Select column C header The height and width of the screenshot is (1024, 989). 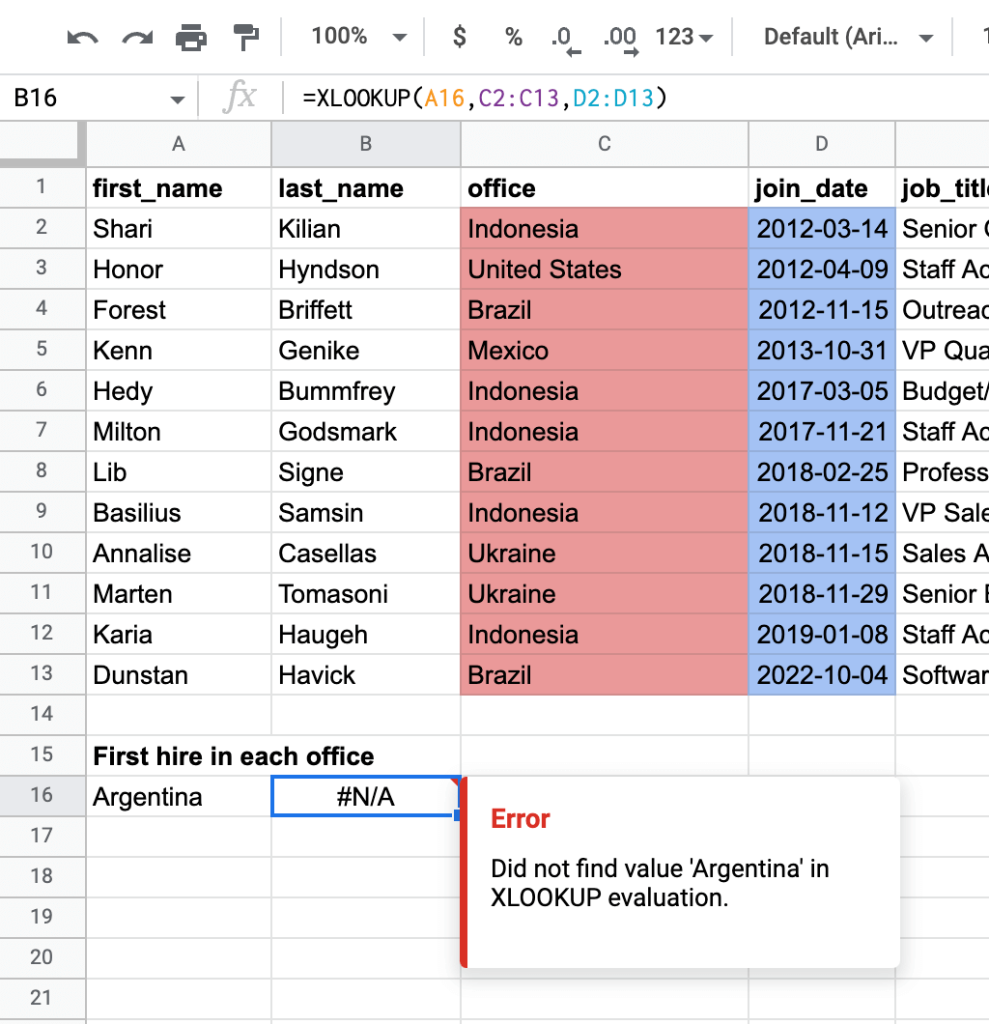coord(604,144)
